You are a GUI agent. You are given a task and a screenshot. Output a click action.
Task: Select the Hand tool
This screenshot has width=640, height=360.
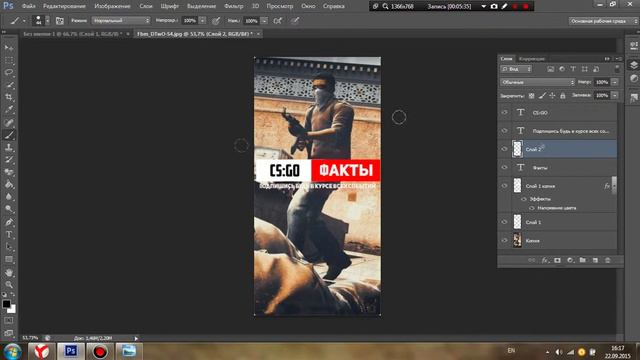[9, 272]
